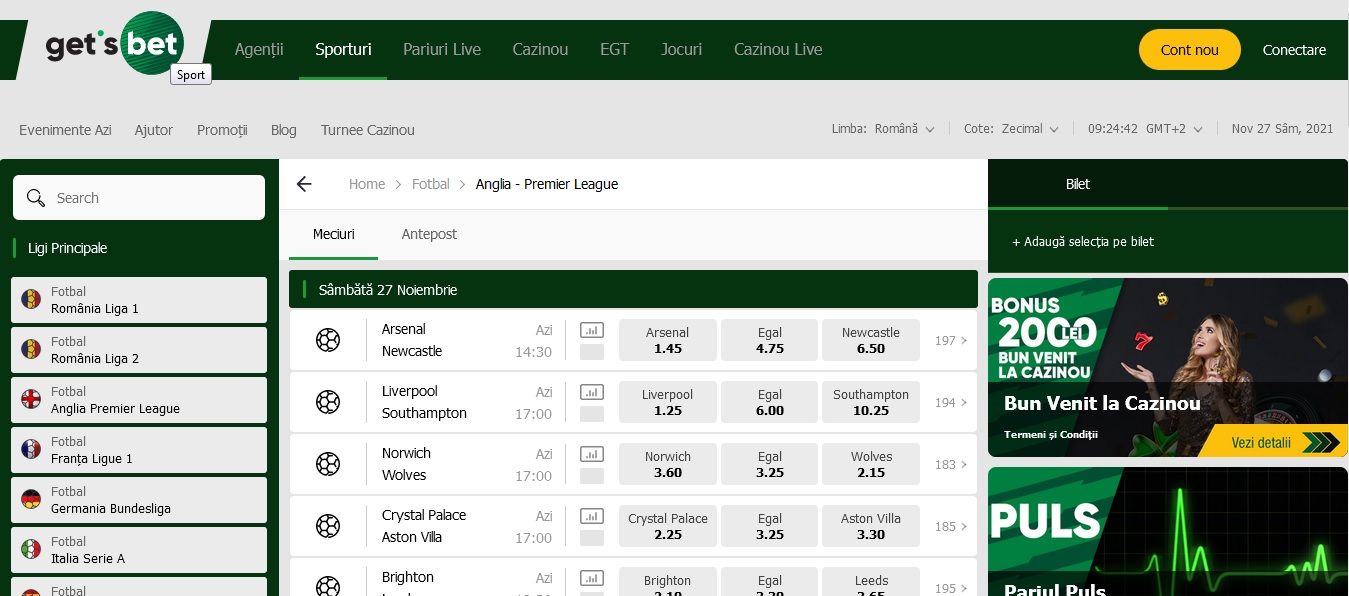Bet on Arsenal to win at 1.45
Viewport: 1349px width, 596px height.
pyautogui.click(x=668, y=340)
